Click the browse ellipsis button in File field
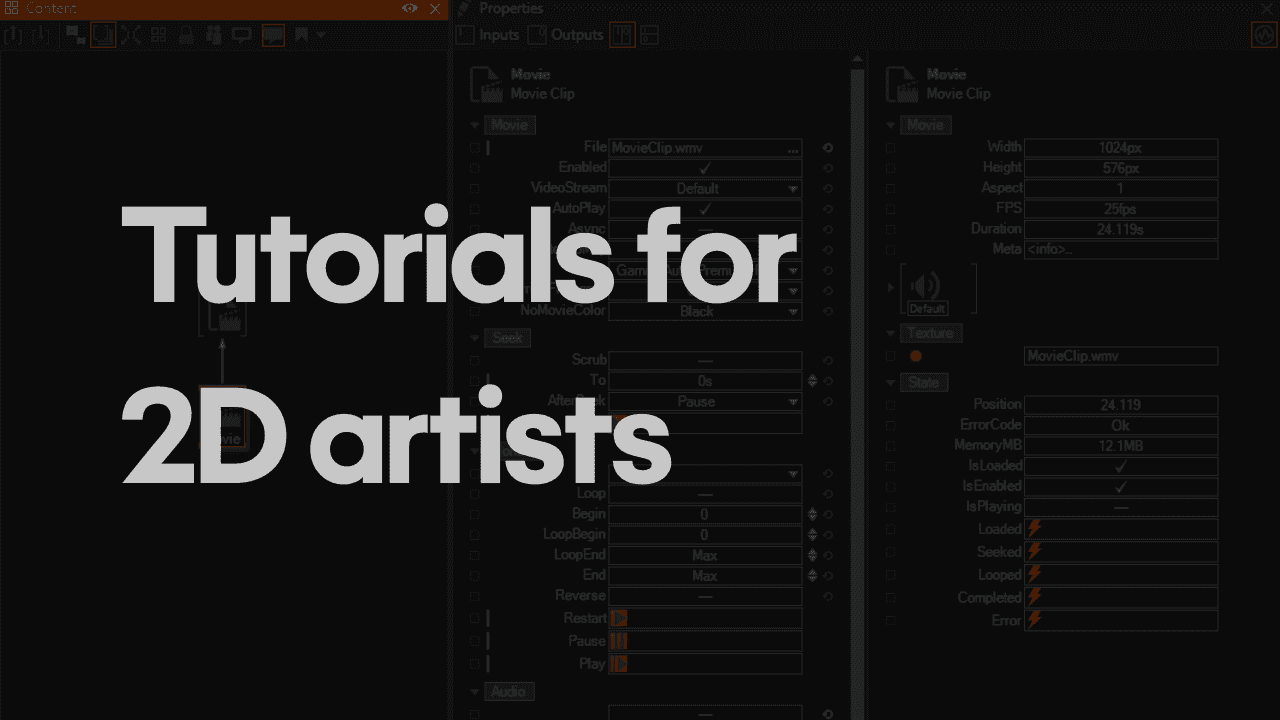1280x720 pixels. [x=793, y=148]
